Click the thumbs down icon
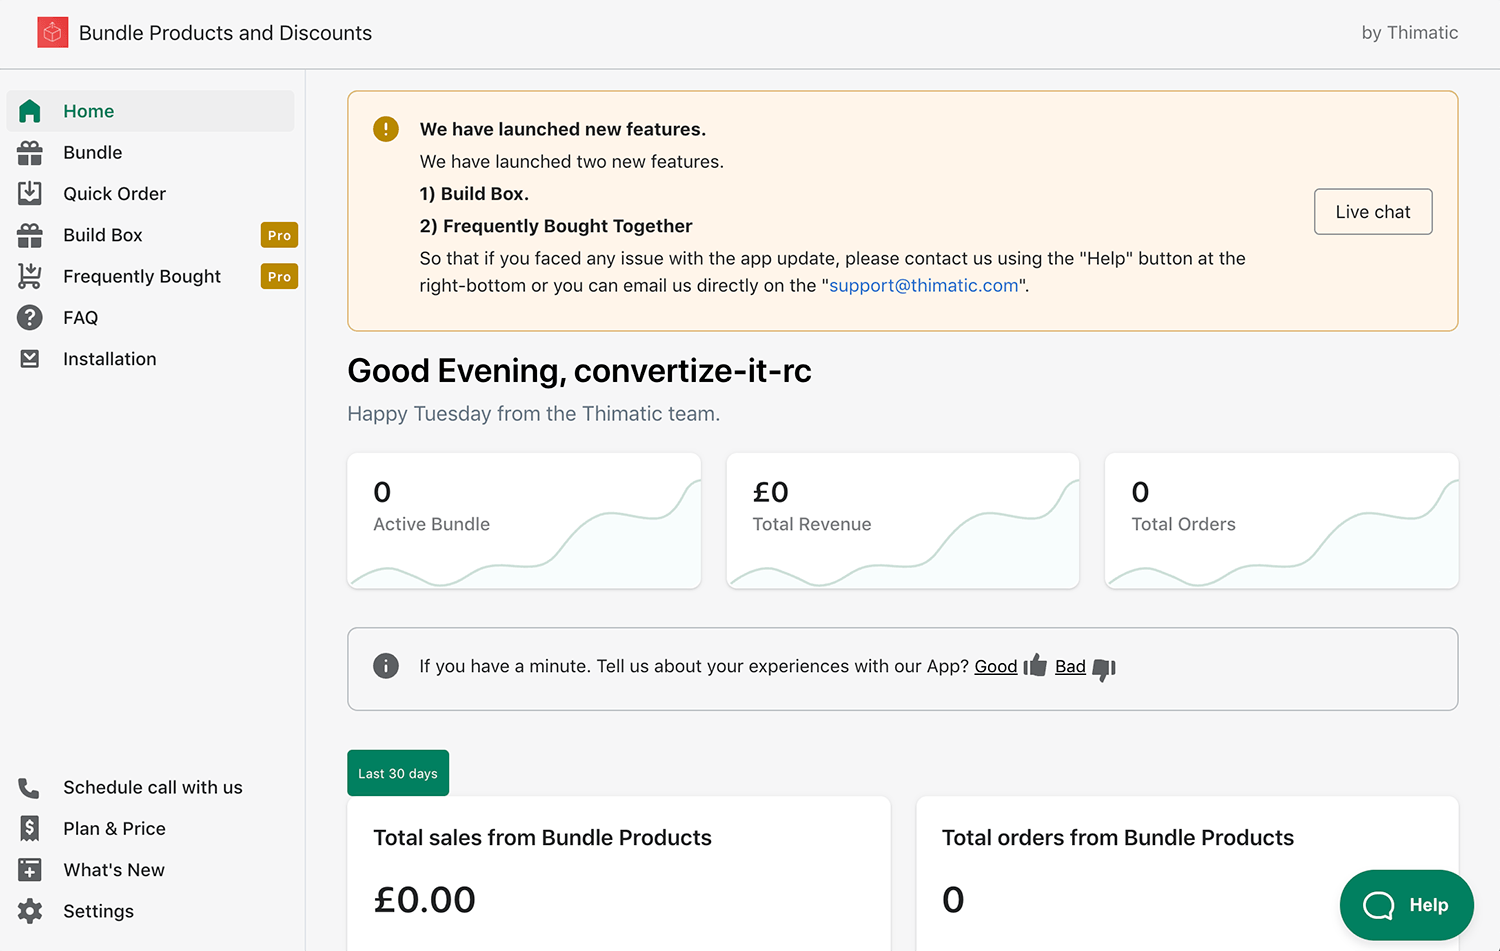1500x951 pixels. [1104, 668]
